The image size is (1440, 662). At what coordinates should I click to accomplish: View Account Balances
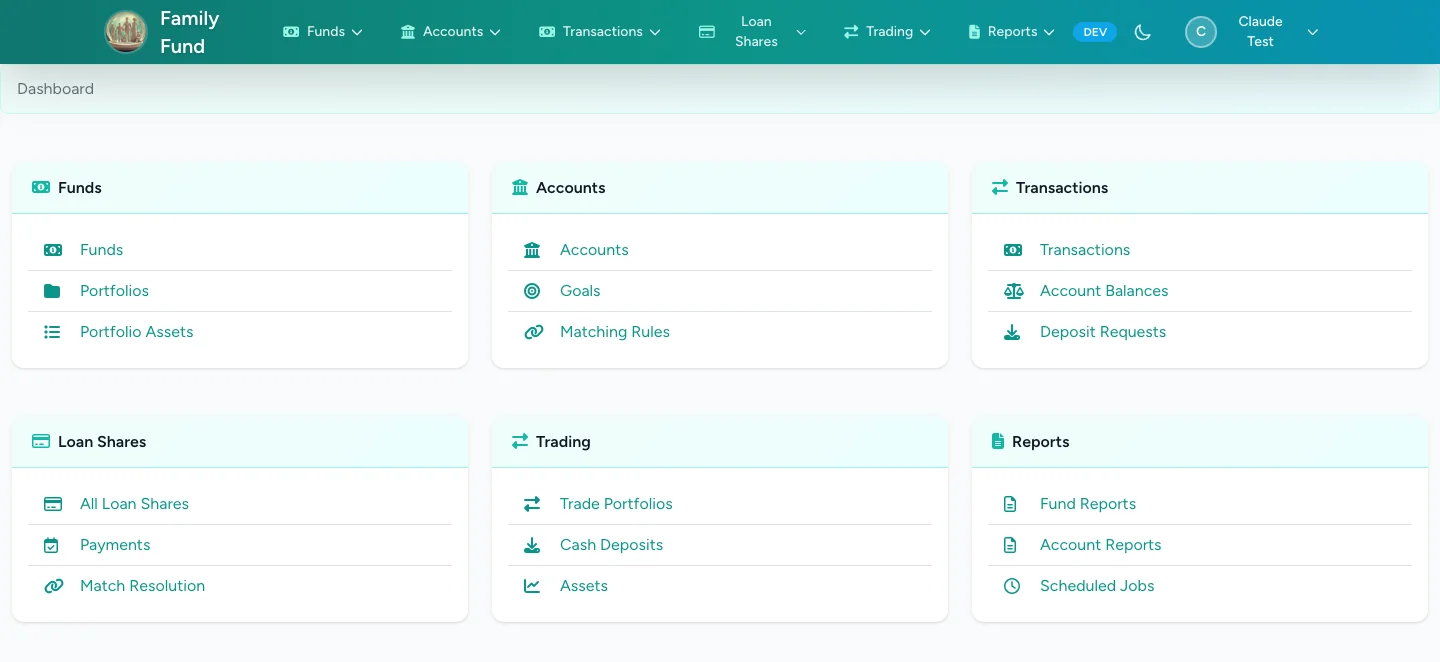pyautogui.click(x=1104, y=291)
